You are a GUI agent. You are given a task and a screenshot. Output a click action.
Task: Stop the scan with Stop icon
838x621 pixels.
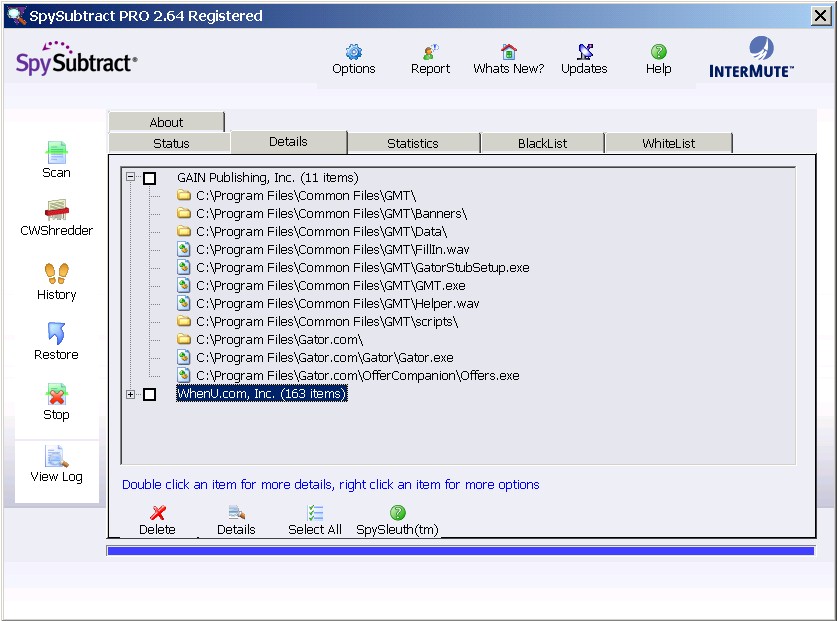coord(56,394)
